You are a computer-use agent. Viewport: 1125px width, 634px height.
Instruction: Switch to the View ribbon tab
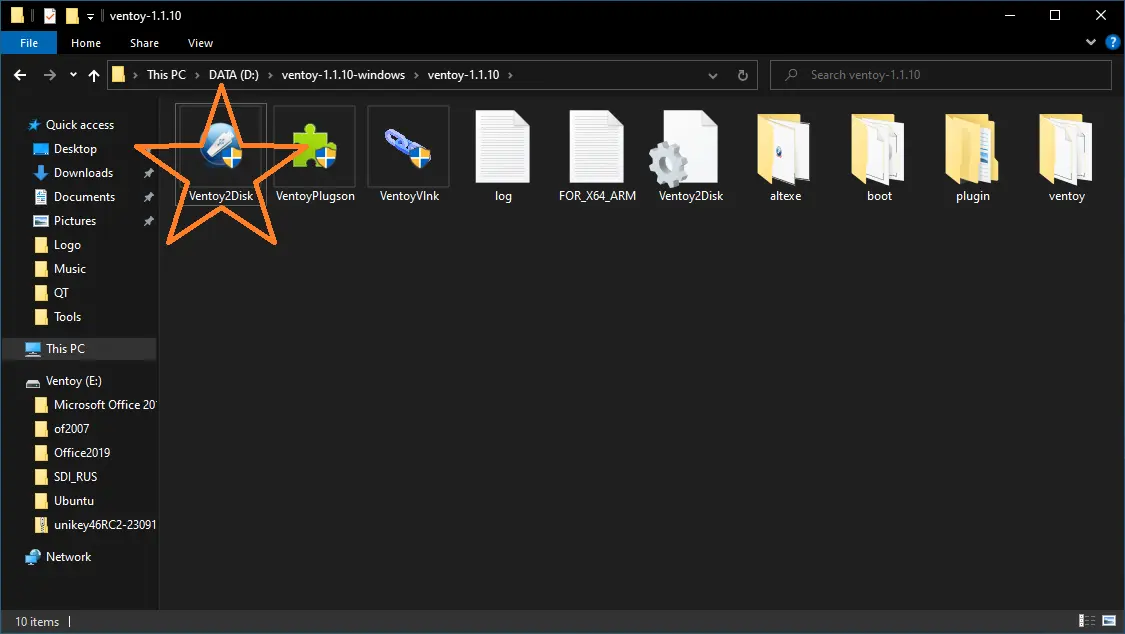click(200, 43)
